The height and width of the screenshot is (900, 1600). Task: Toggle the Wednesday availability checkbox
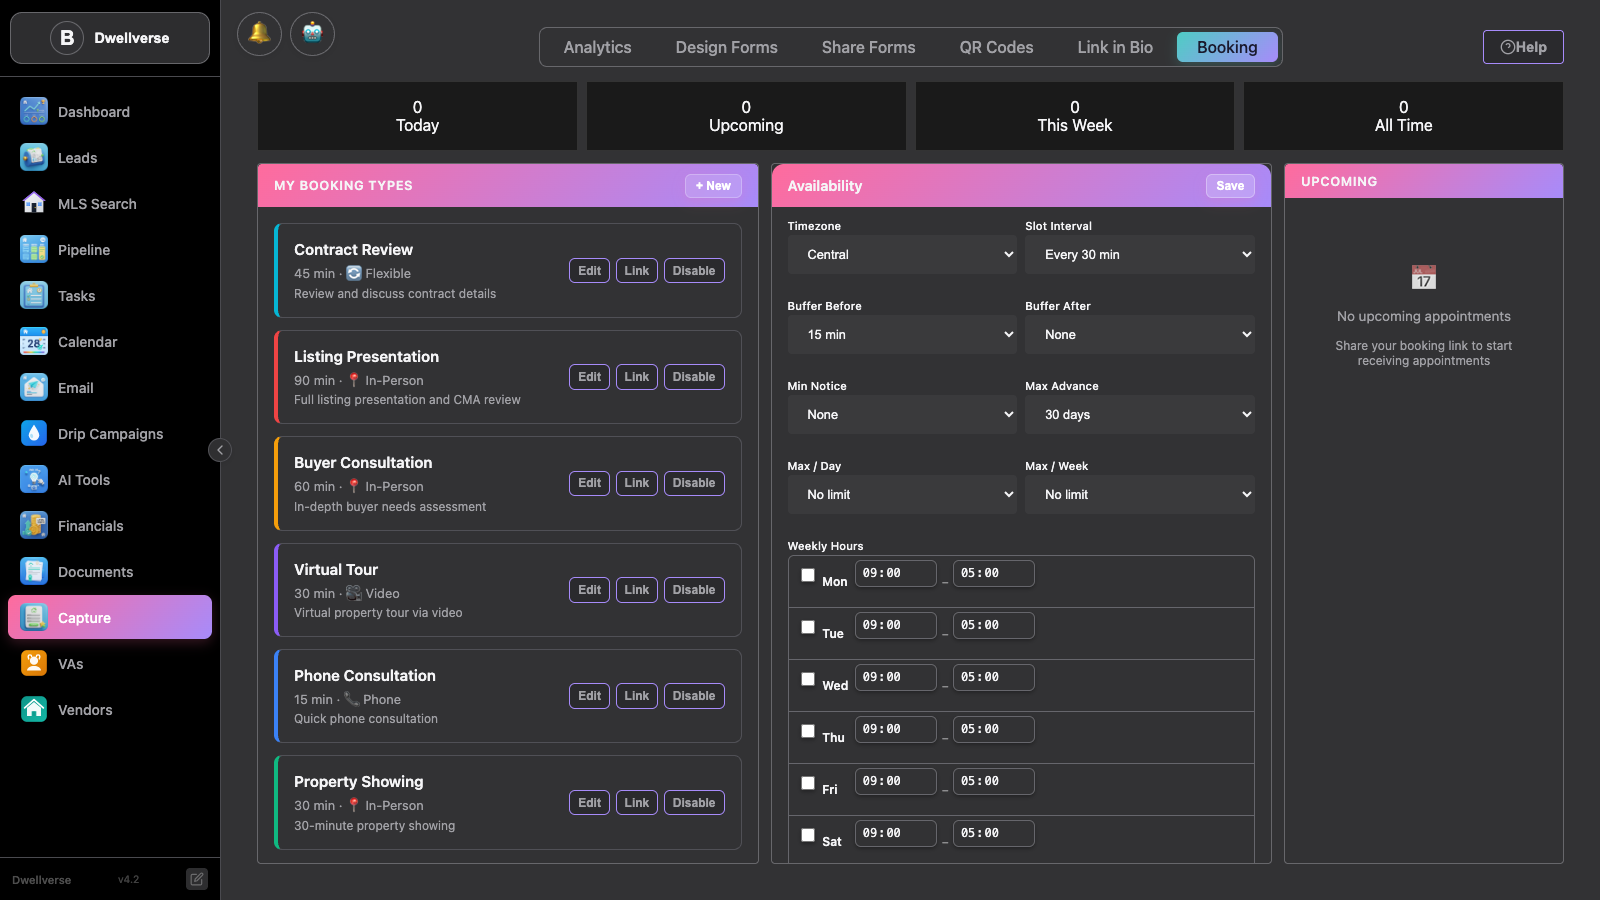(808, 679)
